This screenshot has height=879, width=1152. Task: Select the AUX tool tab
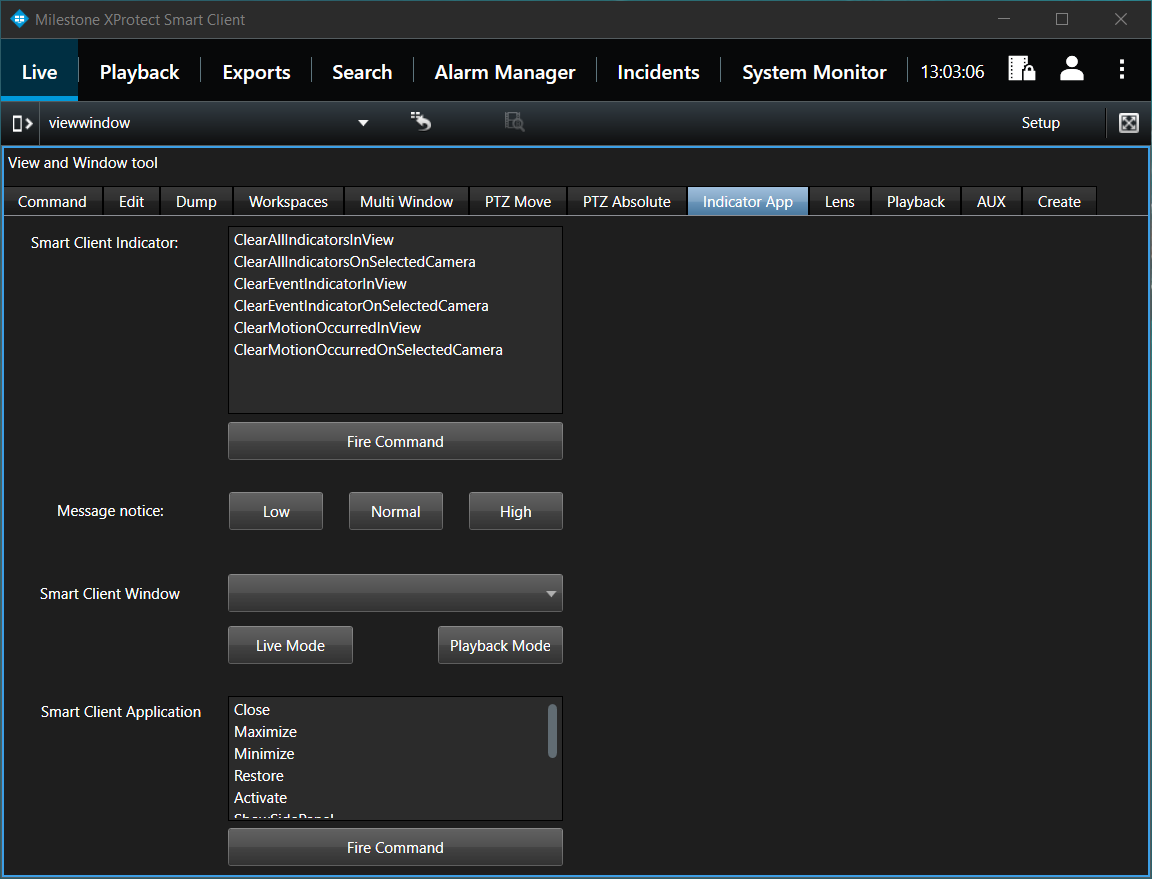(x=991, y=201)
